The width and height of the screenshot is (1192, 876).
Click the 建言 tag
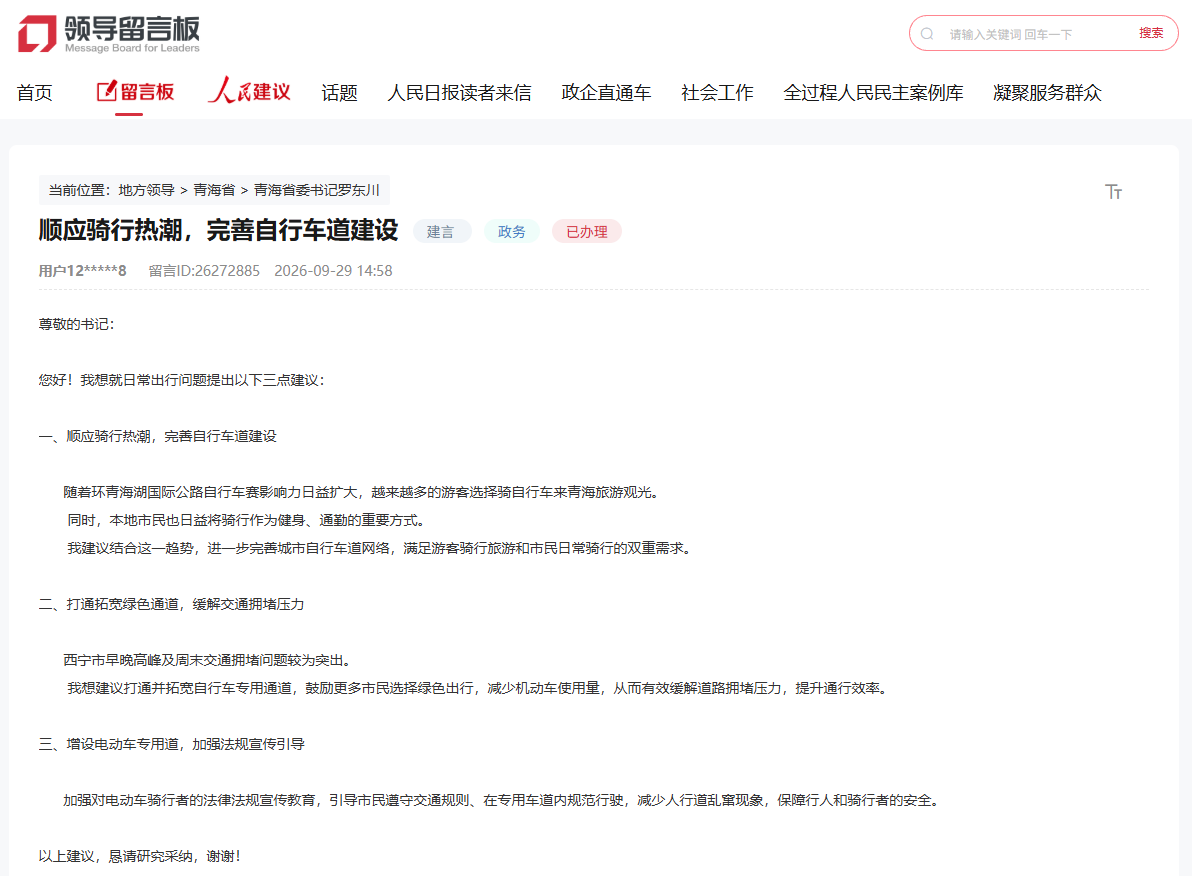pos(441,232)
